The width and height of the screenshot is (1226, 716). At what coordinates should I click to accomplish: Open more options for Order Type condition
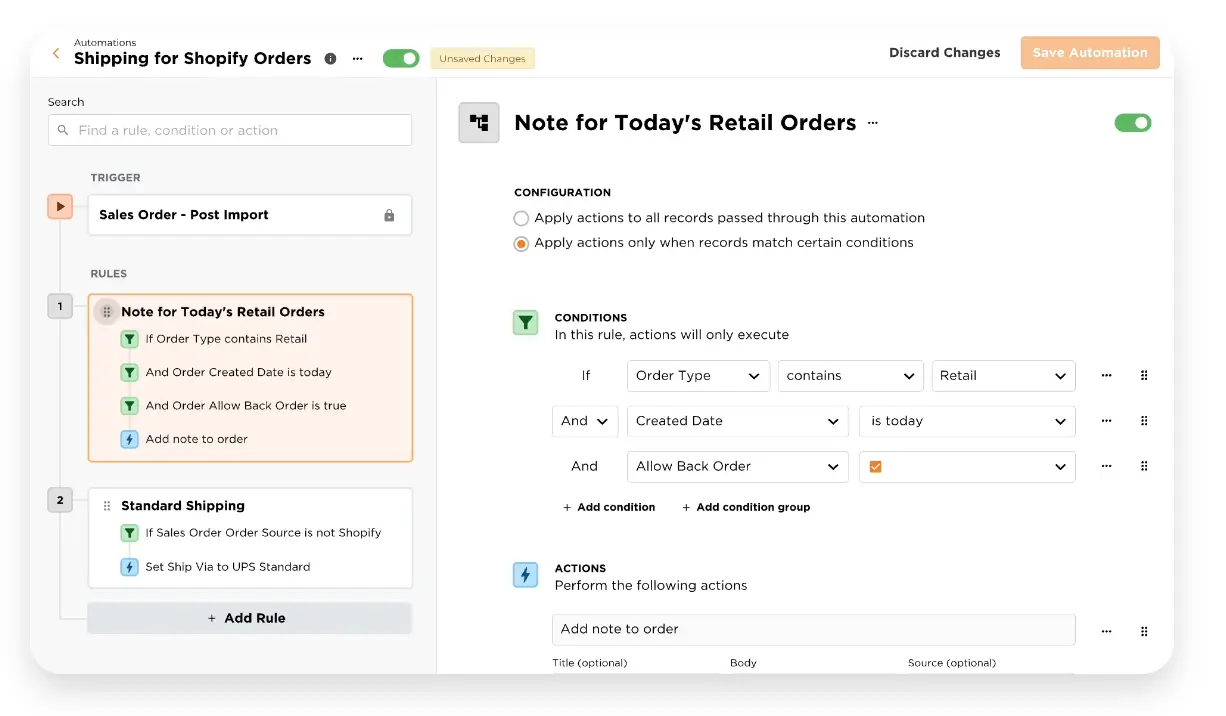click(x=1106, y=376)
